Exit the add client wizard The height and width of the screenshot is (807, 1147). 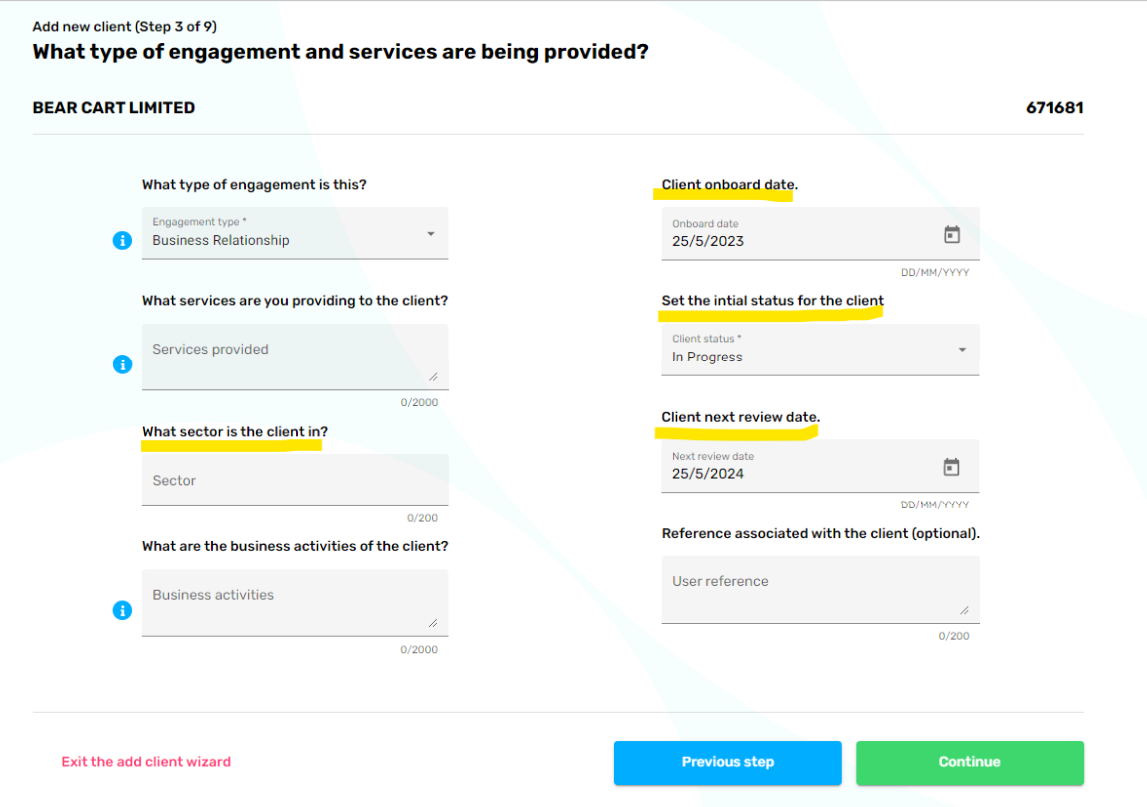(x=146, y=762)
